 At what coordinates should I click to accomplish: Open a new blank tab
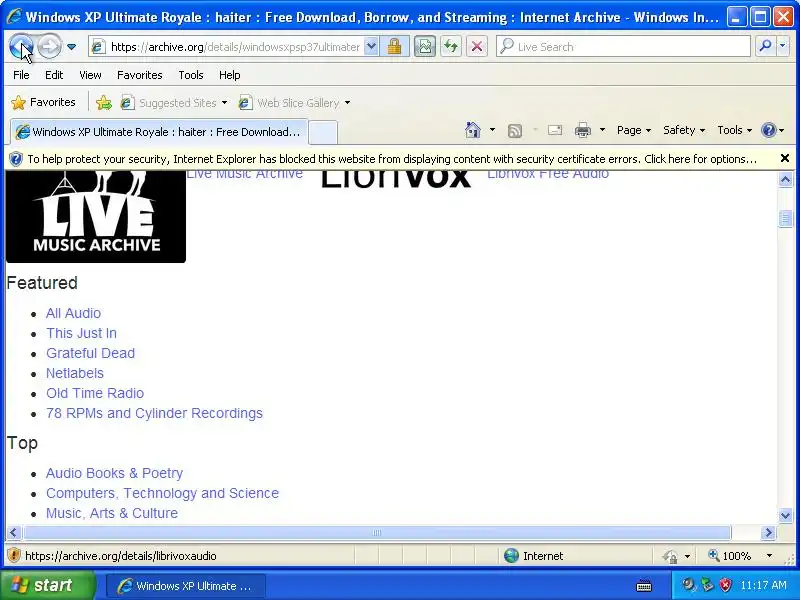click(x=323, y=133)
